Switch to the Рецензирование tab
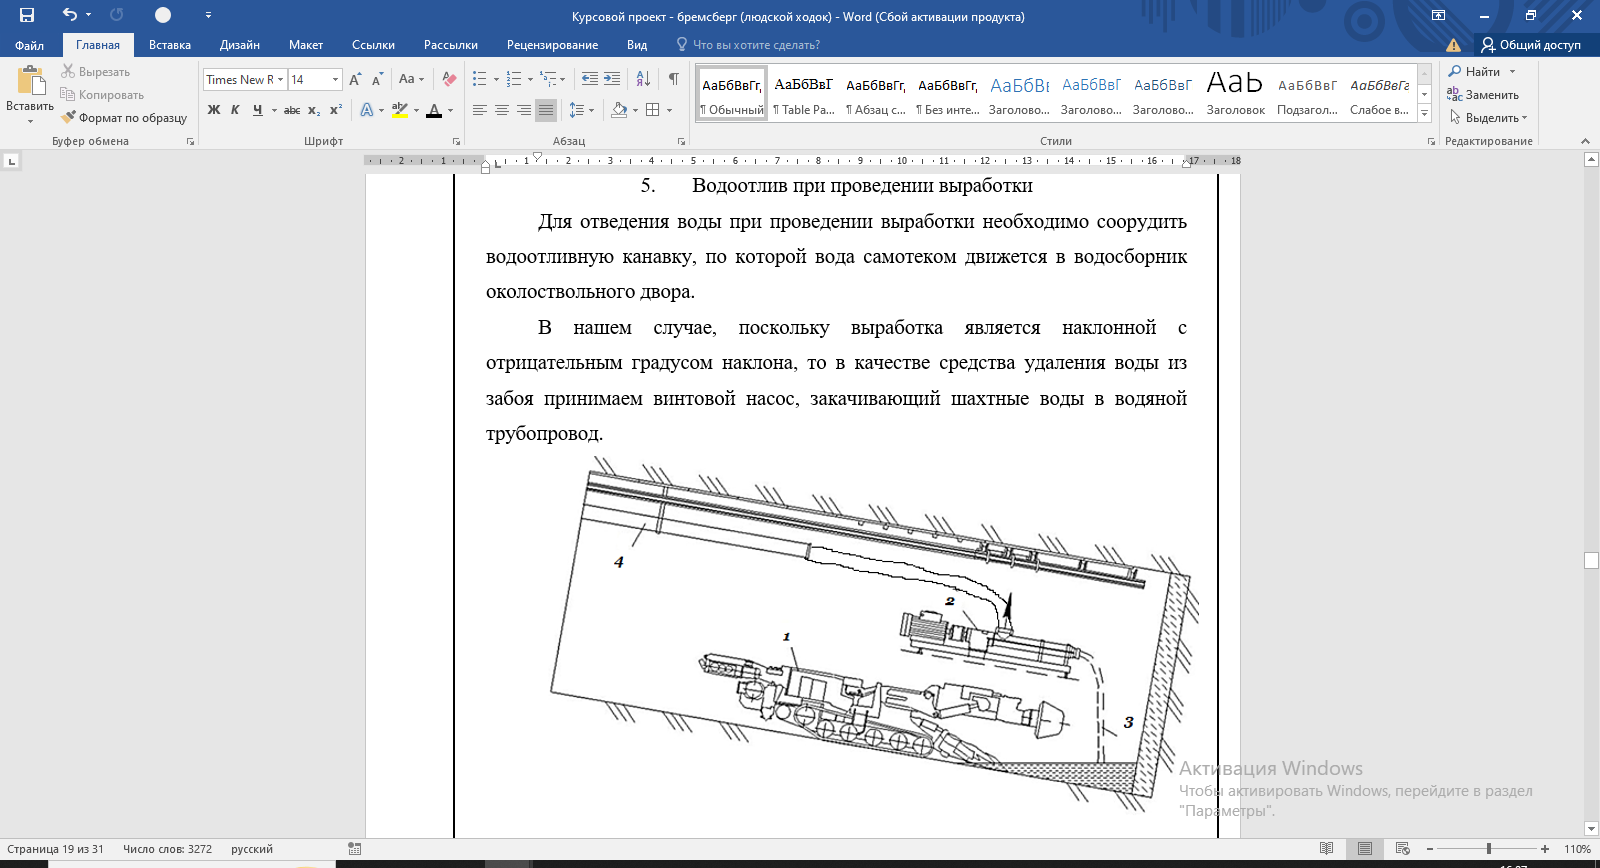This screenshot has height=868, width=1600. pyautogui.click(x=552, y=45)
